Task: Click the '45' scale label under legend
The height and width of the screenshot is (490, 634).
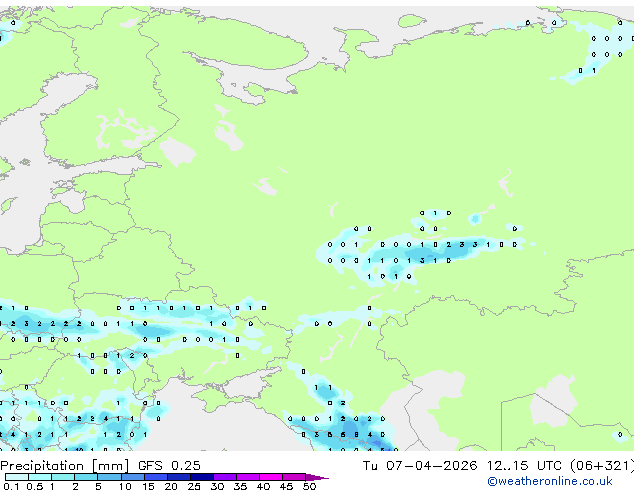Action: [x=287, y=486]
